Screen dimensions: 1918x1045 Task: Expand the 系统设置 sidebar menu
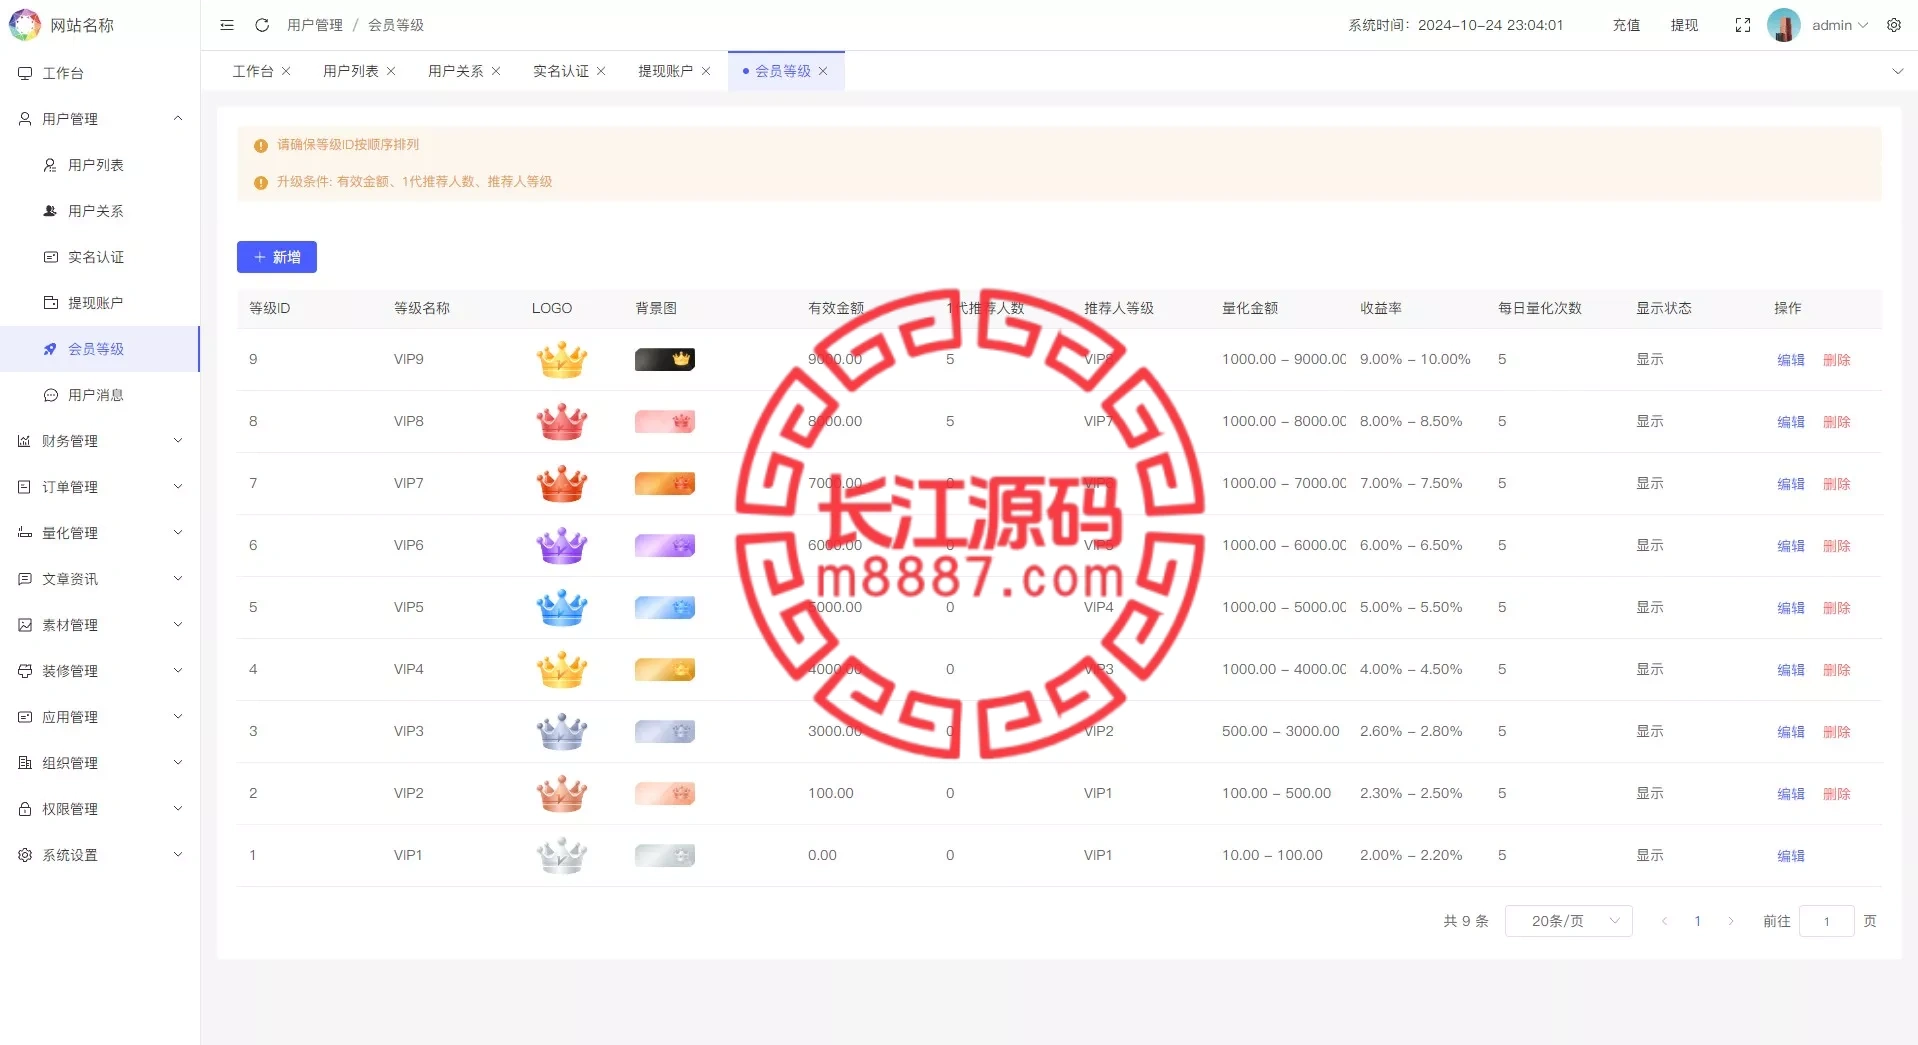(100, 855)
